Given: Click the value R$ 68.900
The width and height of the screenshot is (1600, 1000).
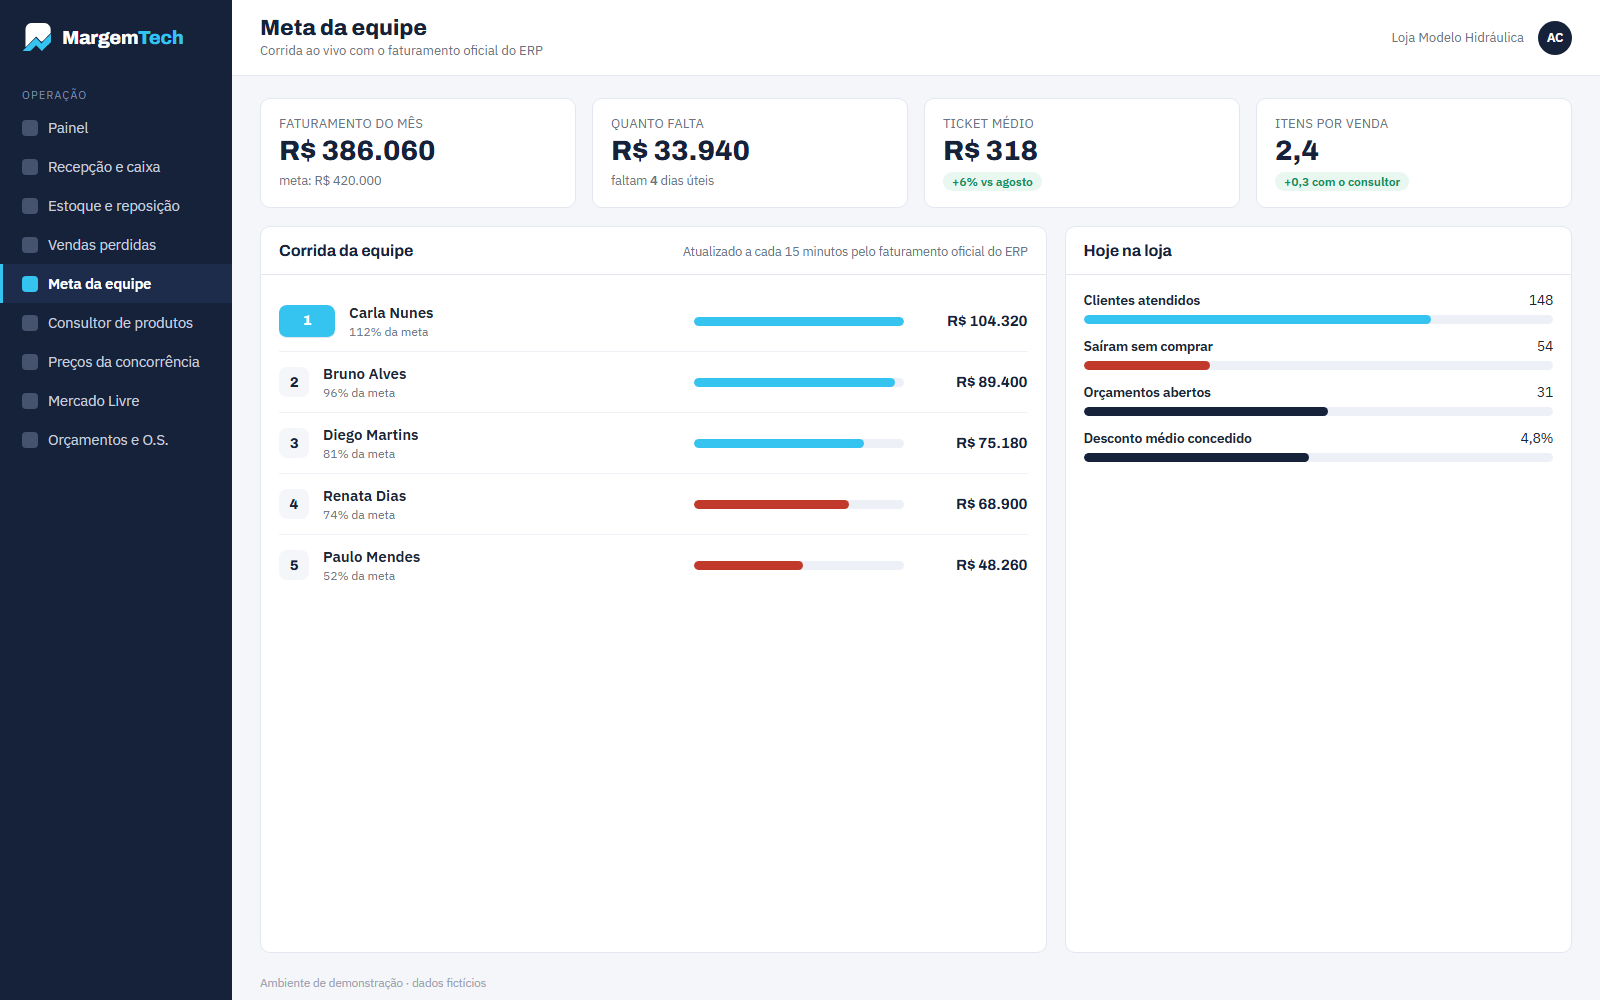Looking at the screenshot, I should pos(992,504).
